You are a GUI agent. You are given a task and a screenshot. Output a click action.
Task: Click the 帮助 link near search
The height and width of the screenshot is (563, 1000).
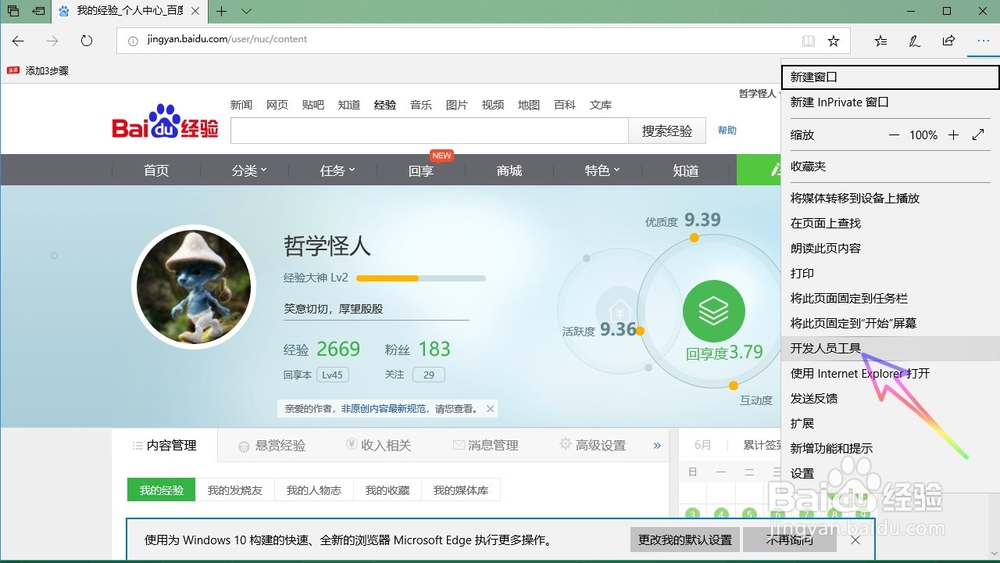tap(727, 131)
